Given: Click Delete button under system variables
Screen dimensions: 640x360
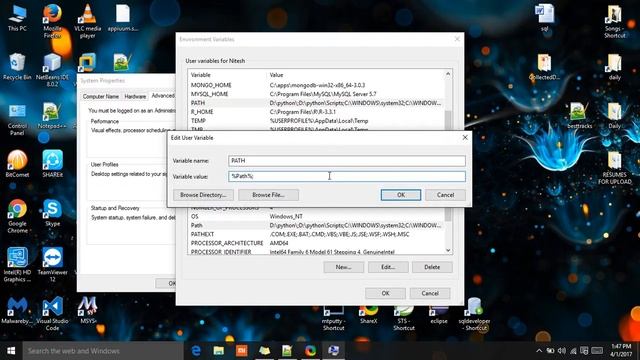Looking at the screenshot, I should 432,267.
